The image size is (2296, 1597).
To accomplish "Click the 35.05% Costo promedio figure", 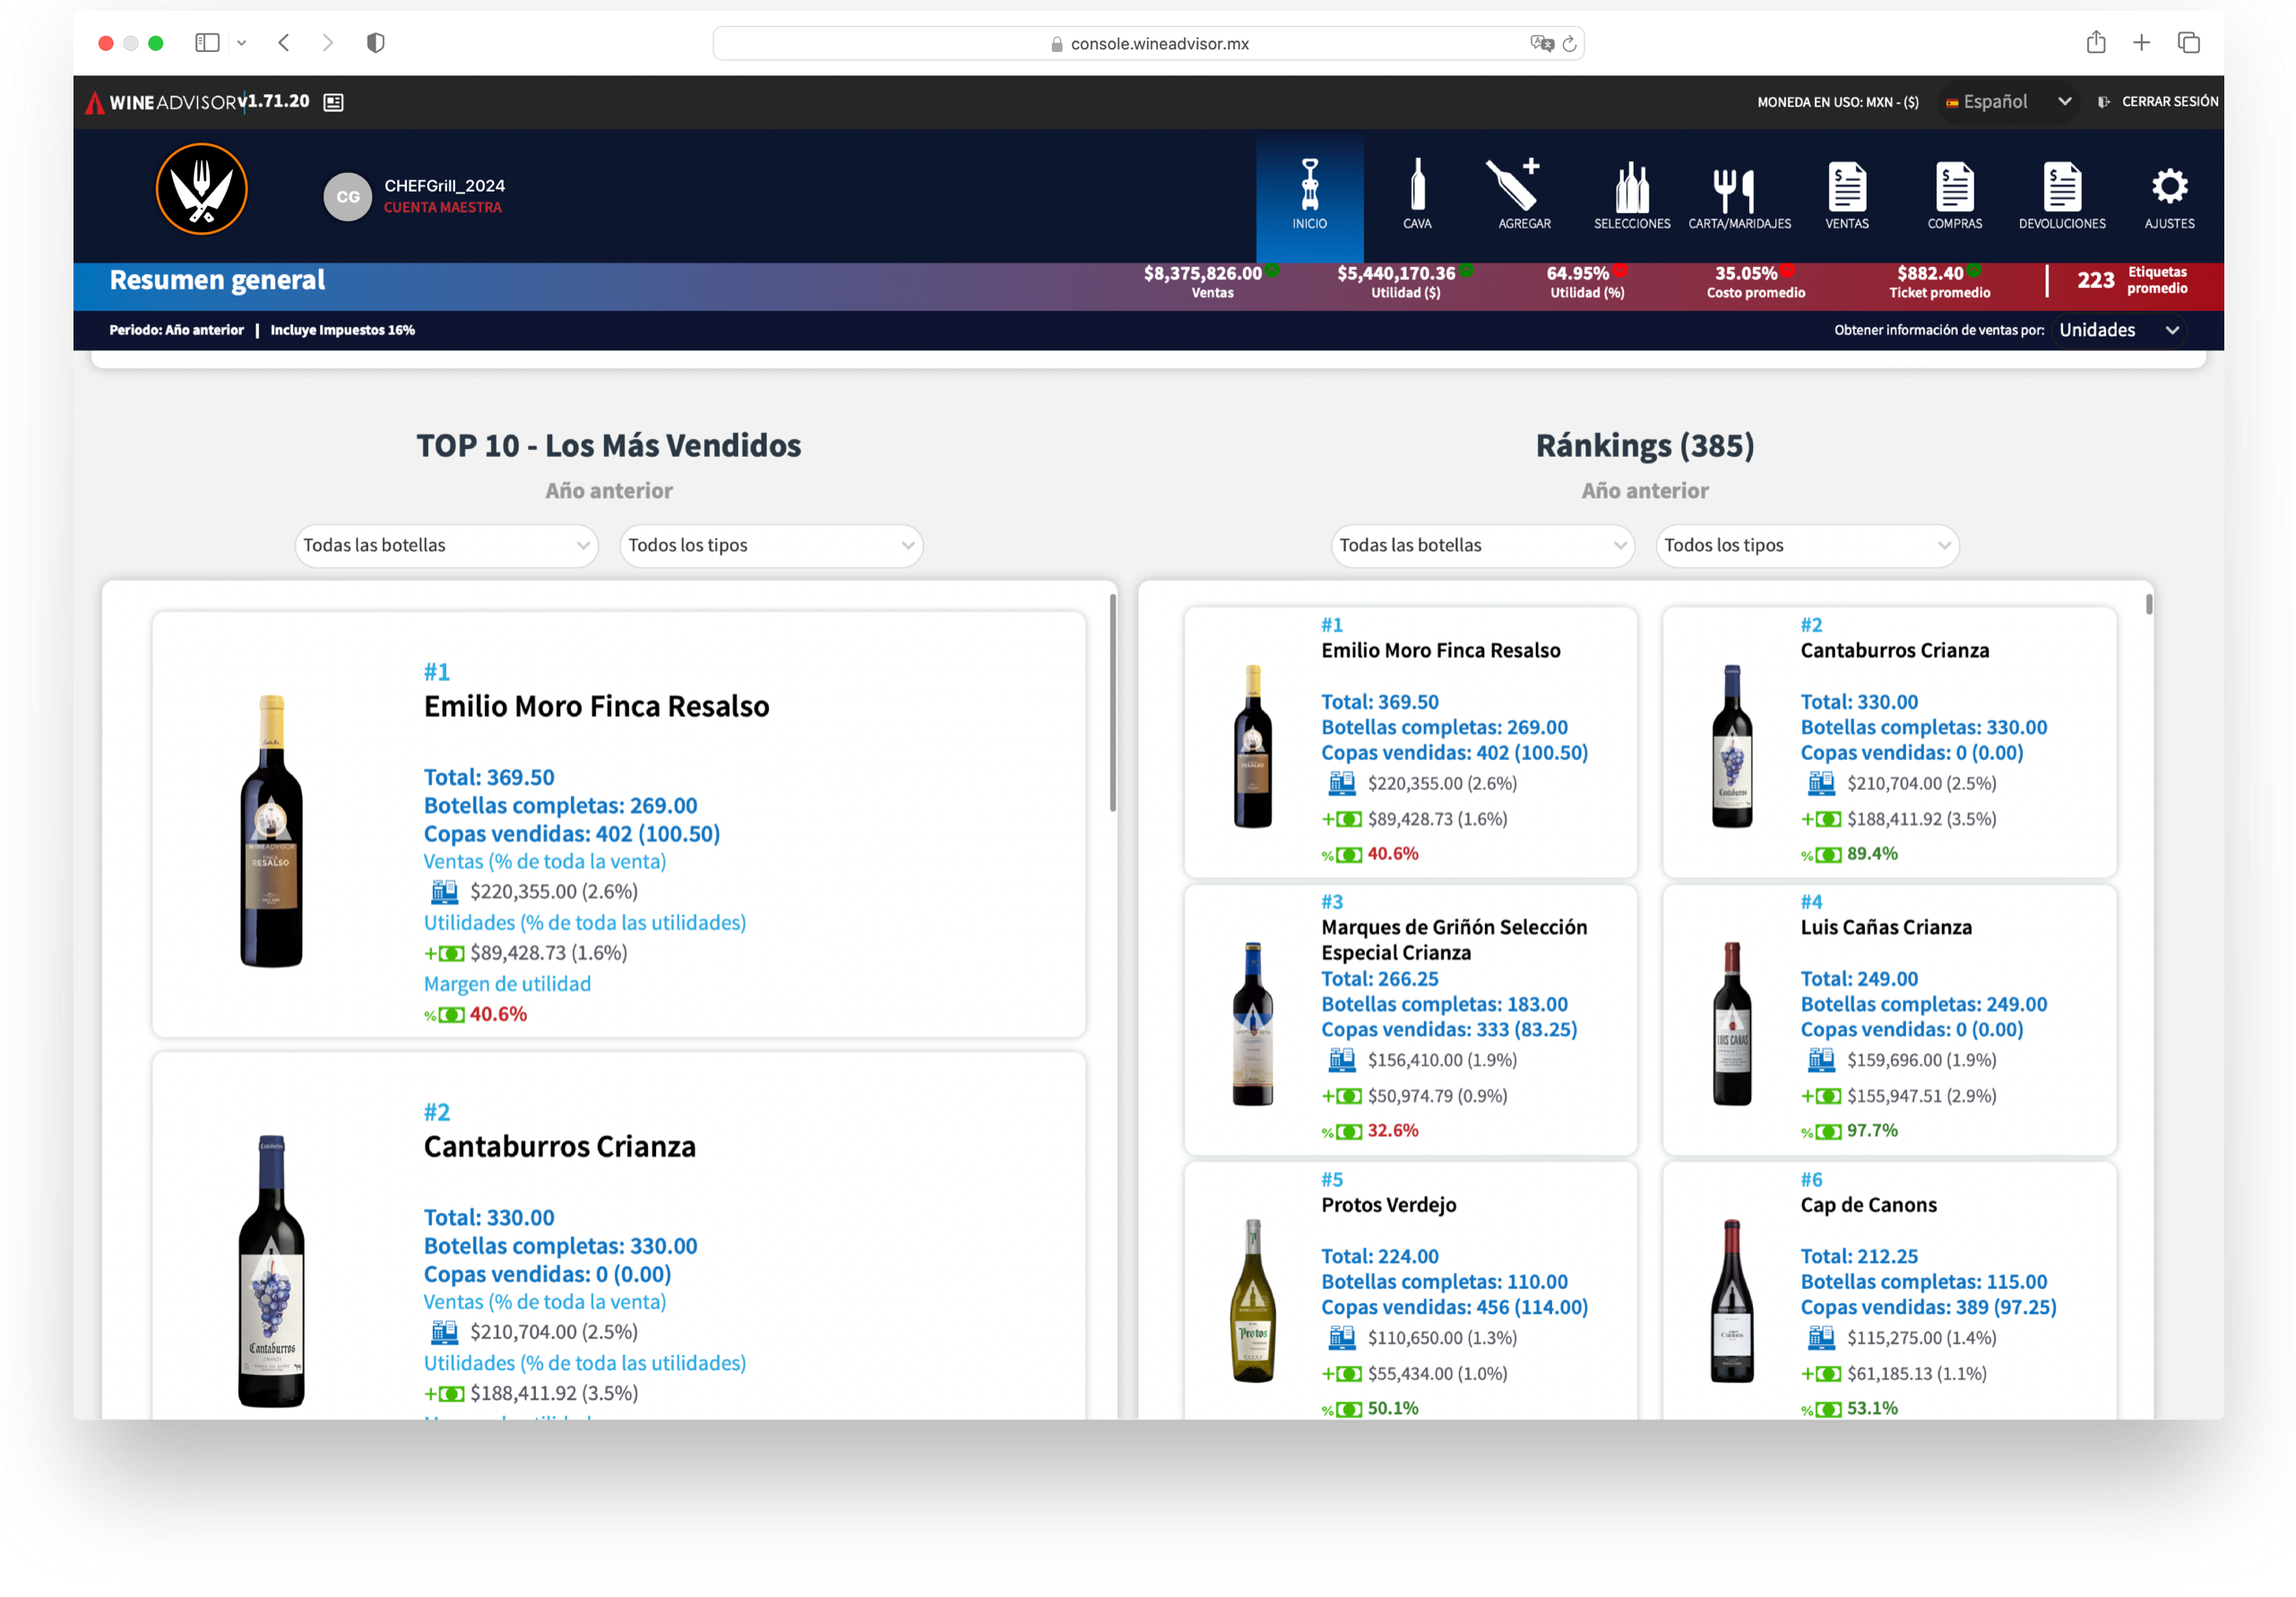I will coord(1755,281).
